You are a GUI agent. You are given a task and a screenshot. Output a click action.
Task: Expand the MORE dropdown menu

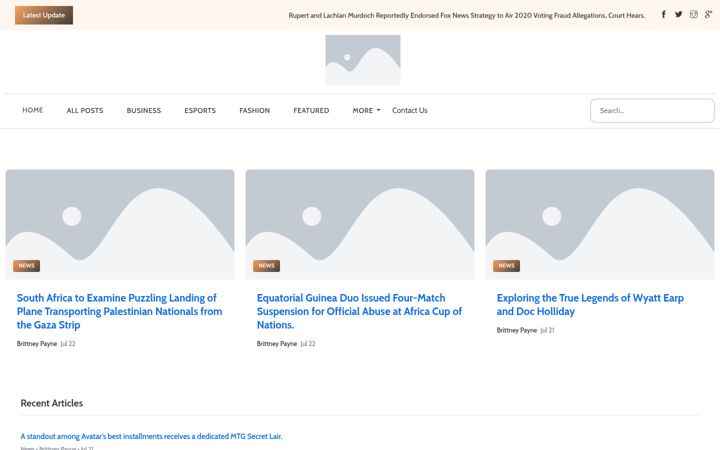[366, 110]
